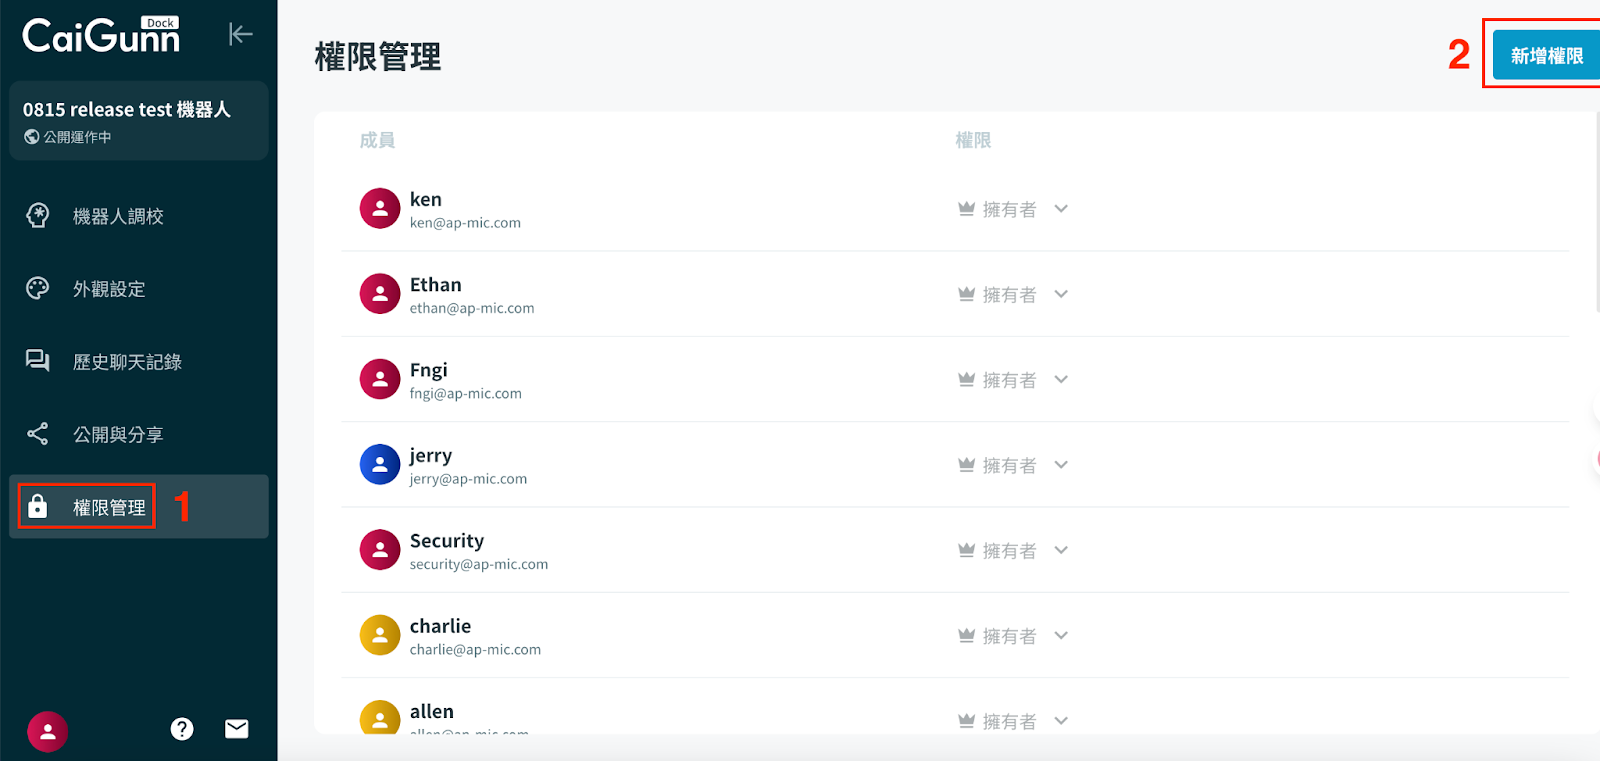Collapse the sidebar with the arrow icon
Screen dimensions: 1600x761
click(x=240, y=34)
